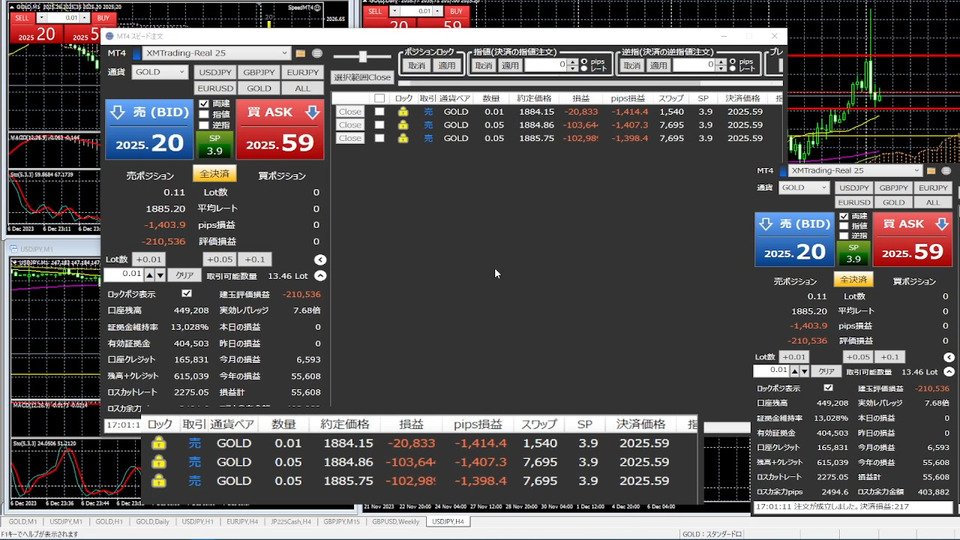Image resolution: width=960 pixels, height=540 pixels.
Task: Switch to the GBPUSD,Weekly chart tab
Action: point(396,522)
